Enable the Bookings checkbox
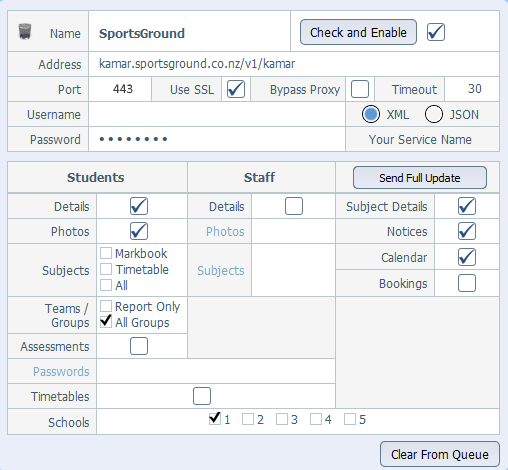 pyautogui.click(x=467, y=283)
